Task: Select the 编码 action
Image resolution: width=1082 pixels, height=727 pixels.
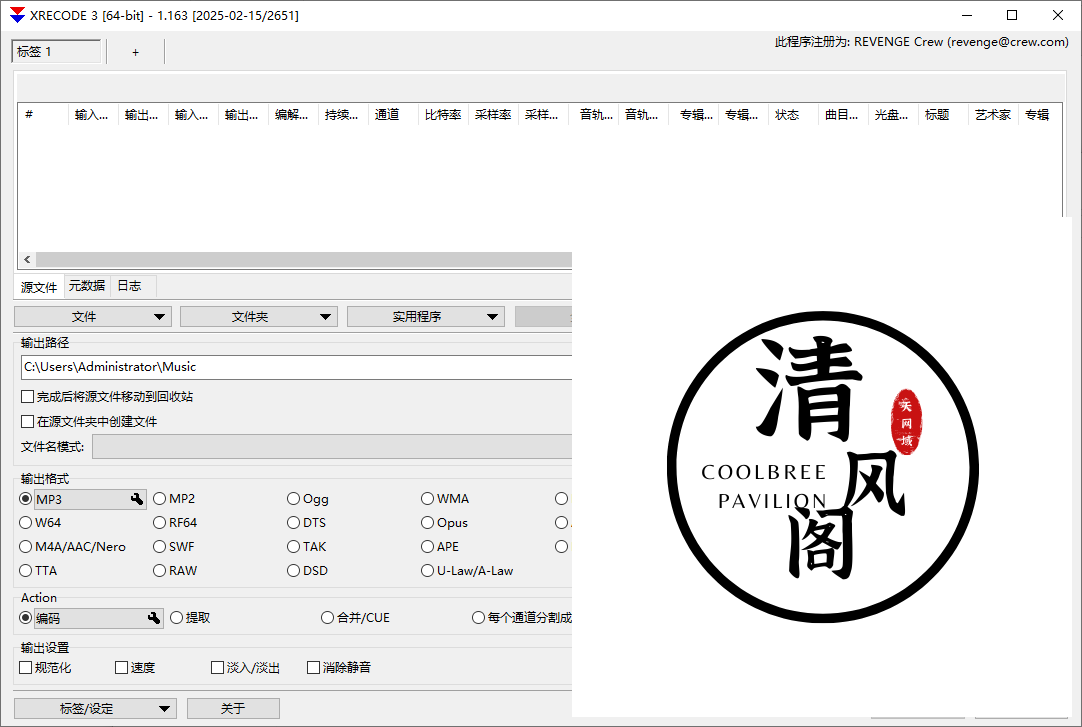Action: (26, 617)
